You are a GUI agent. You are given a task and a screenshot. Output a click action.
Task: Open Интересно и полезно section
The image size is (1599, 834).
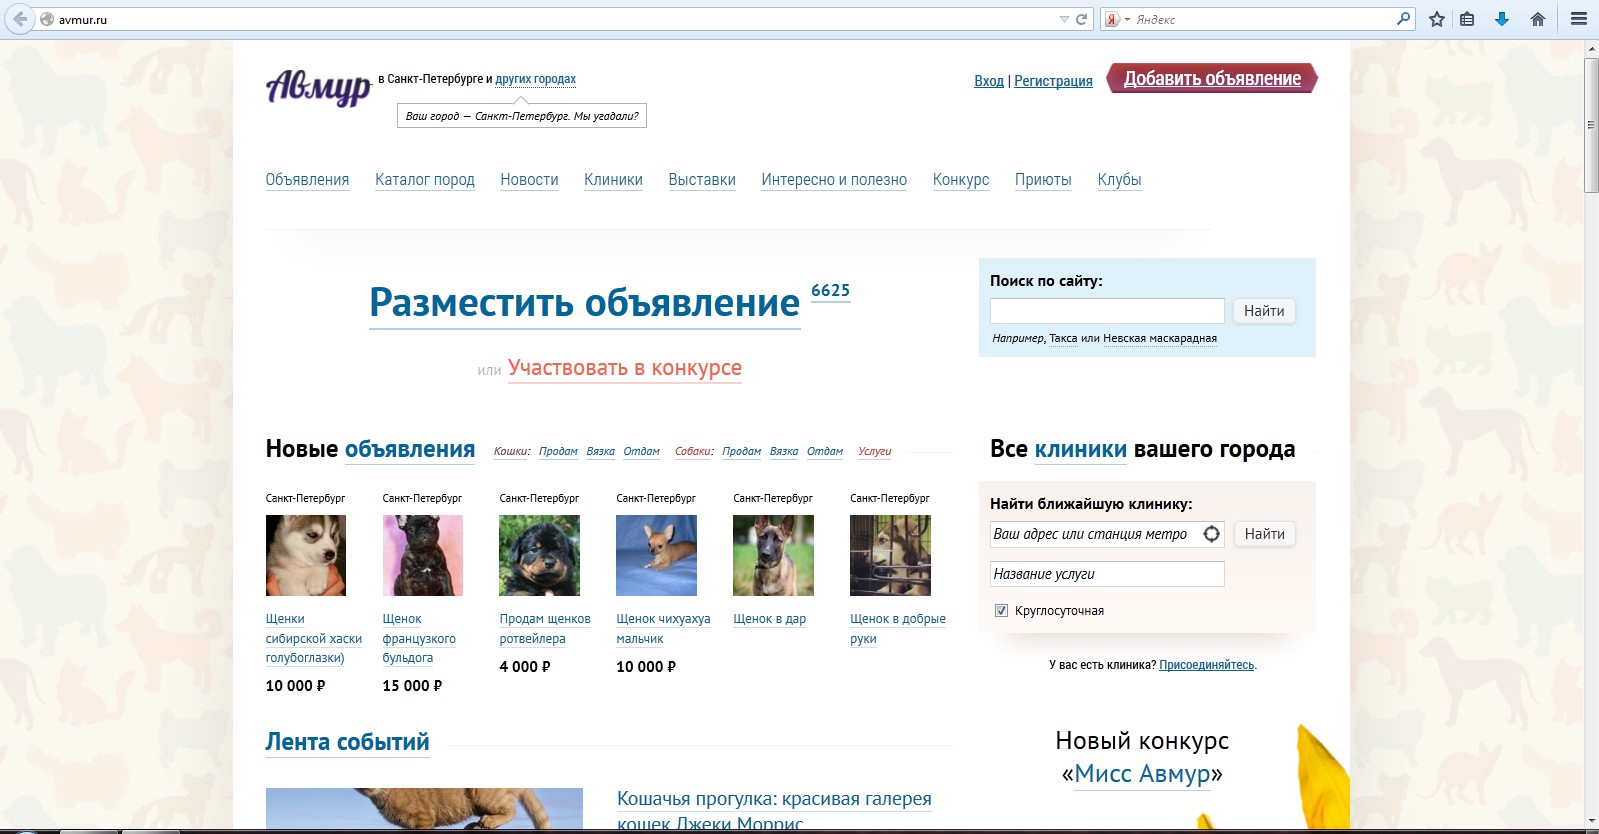834,180
